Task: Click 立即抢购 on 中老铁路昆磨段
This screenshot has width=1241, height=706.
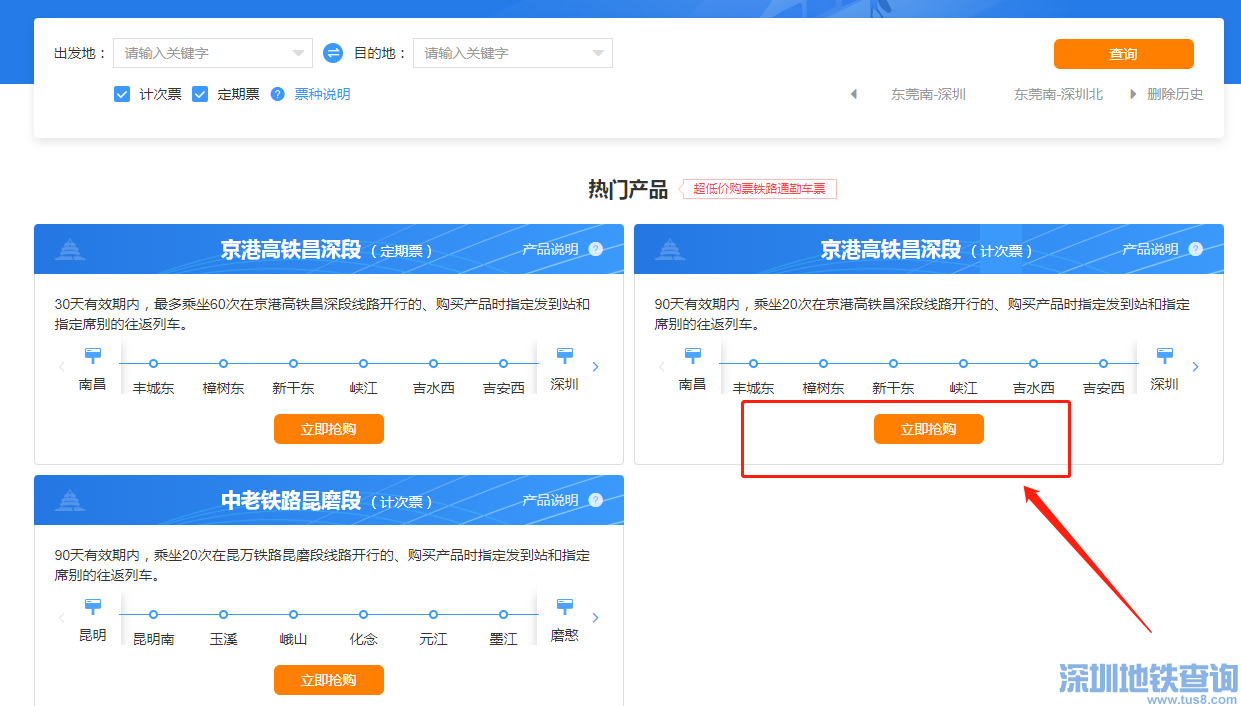Action: [329, 681]
